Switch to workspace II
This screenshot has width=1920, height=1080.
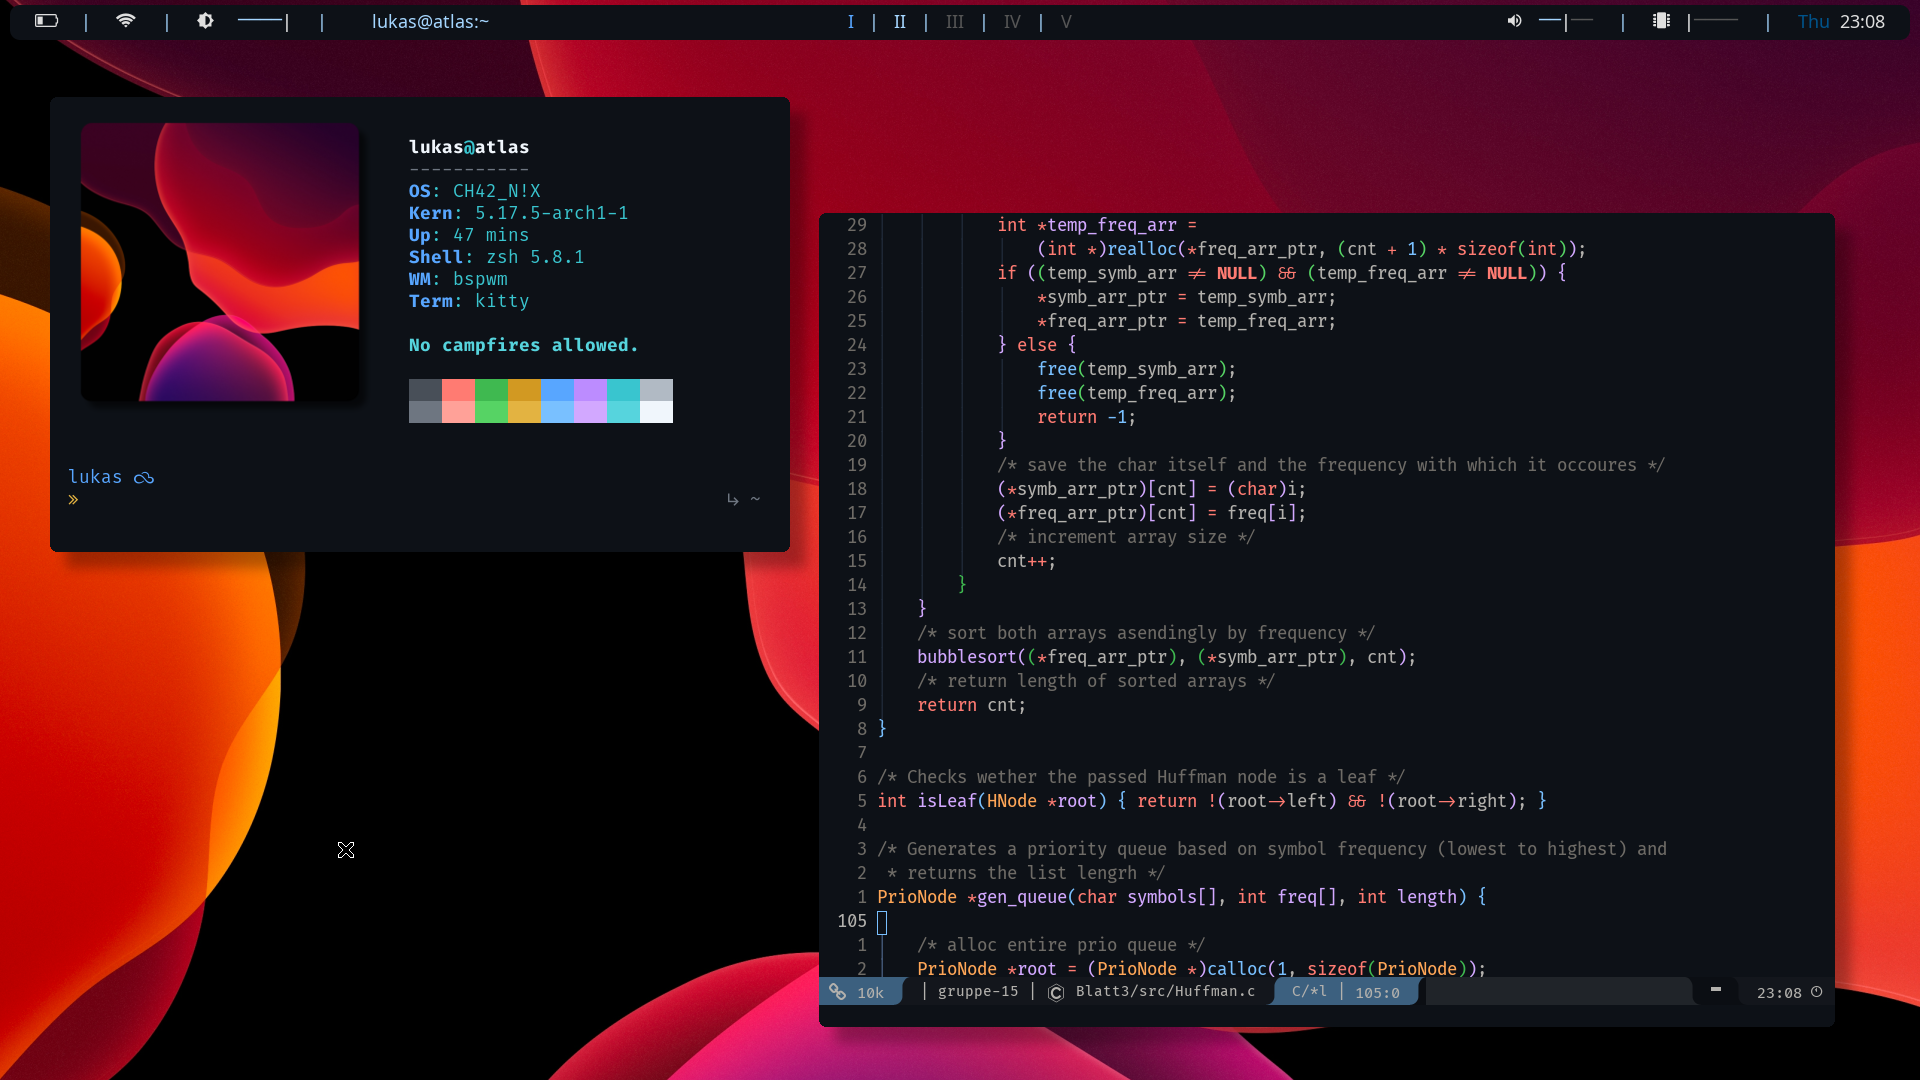[x=900, y=22]
